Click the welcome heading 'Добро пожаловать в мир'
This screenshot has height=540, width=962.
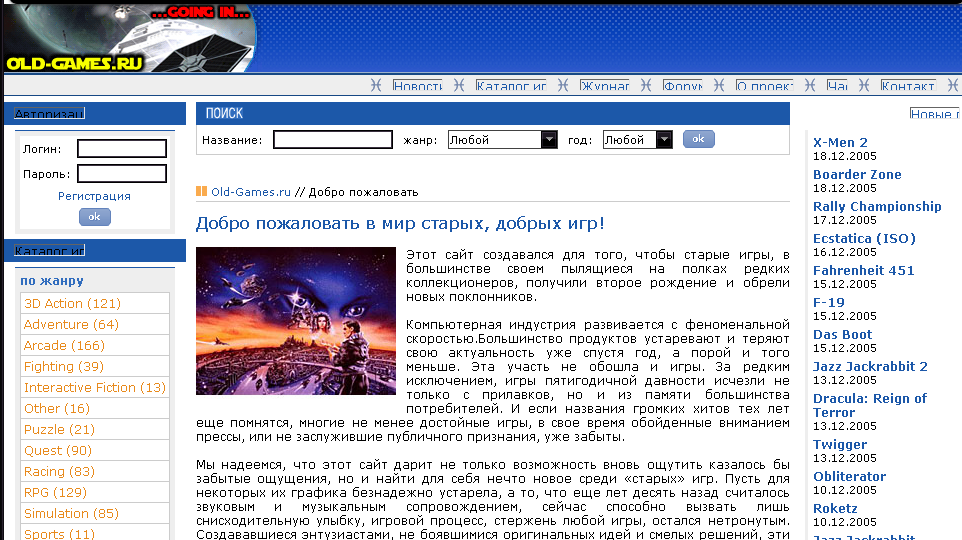[x=400, y=223]
